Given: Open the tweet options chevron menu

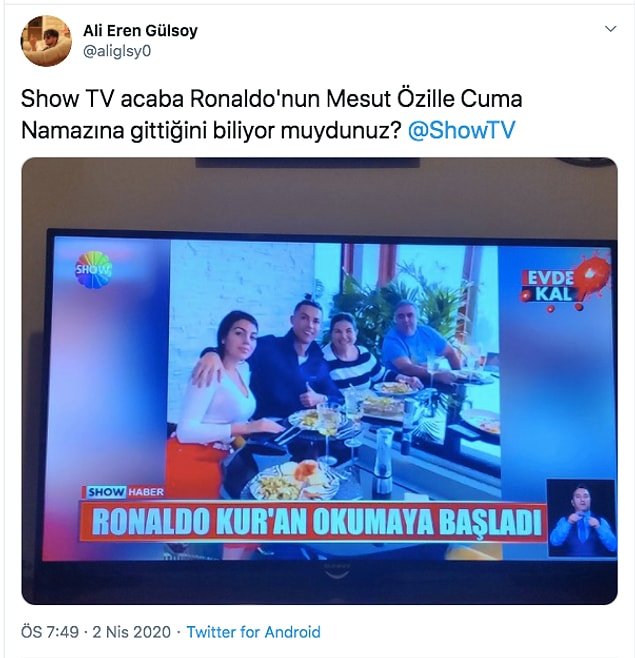Looking at the screenshot, I should [x=611, y=29].
